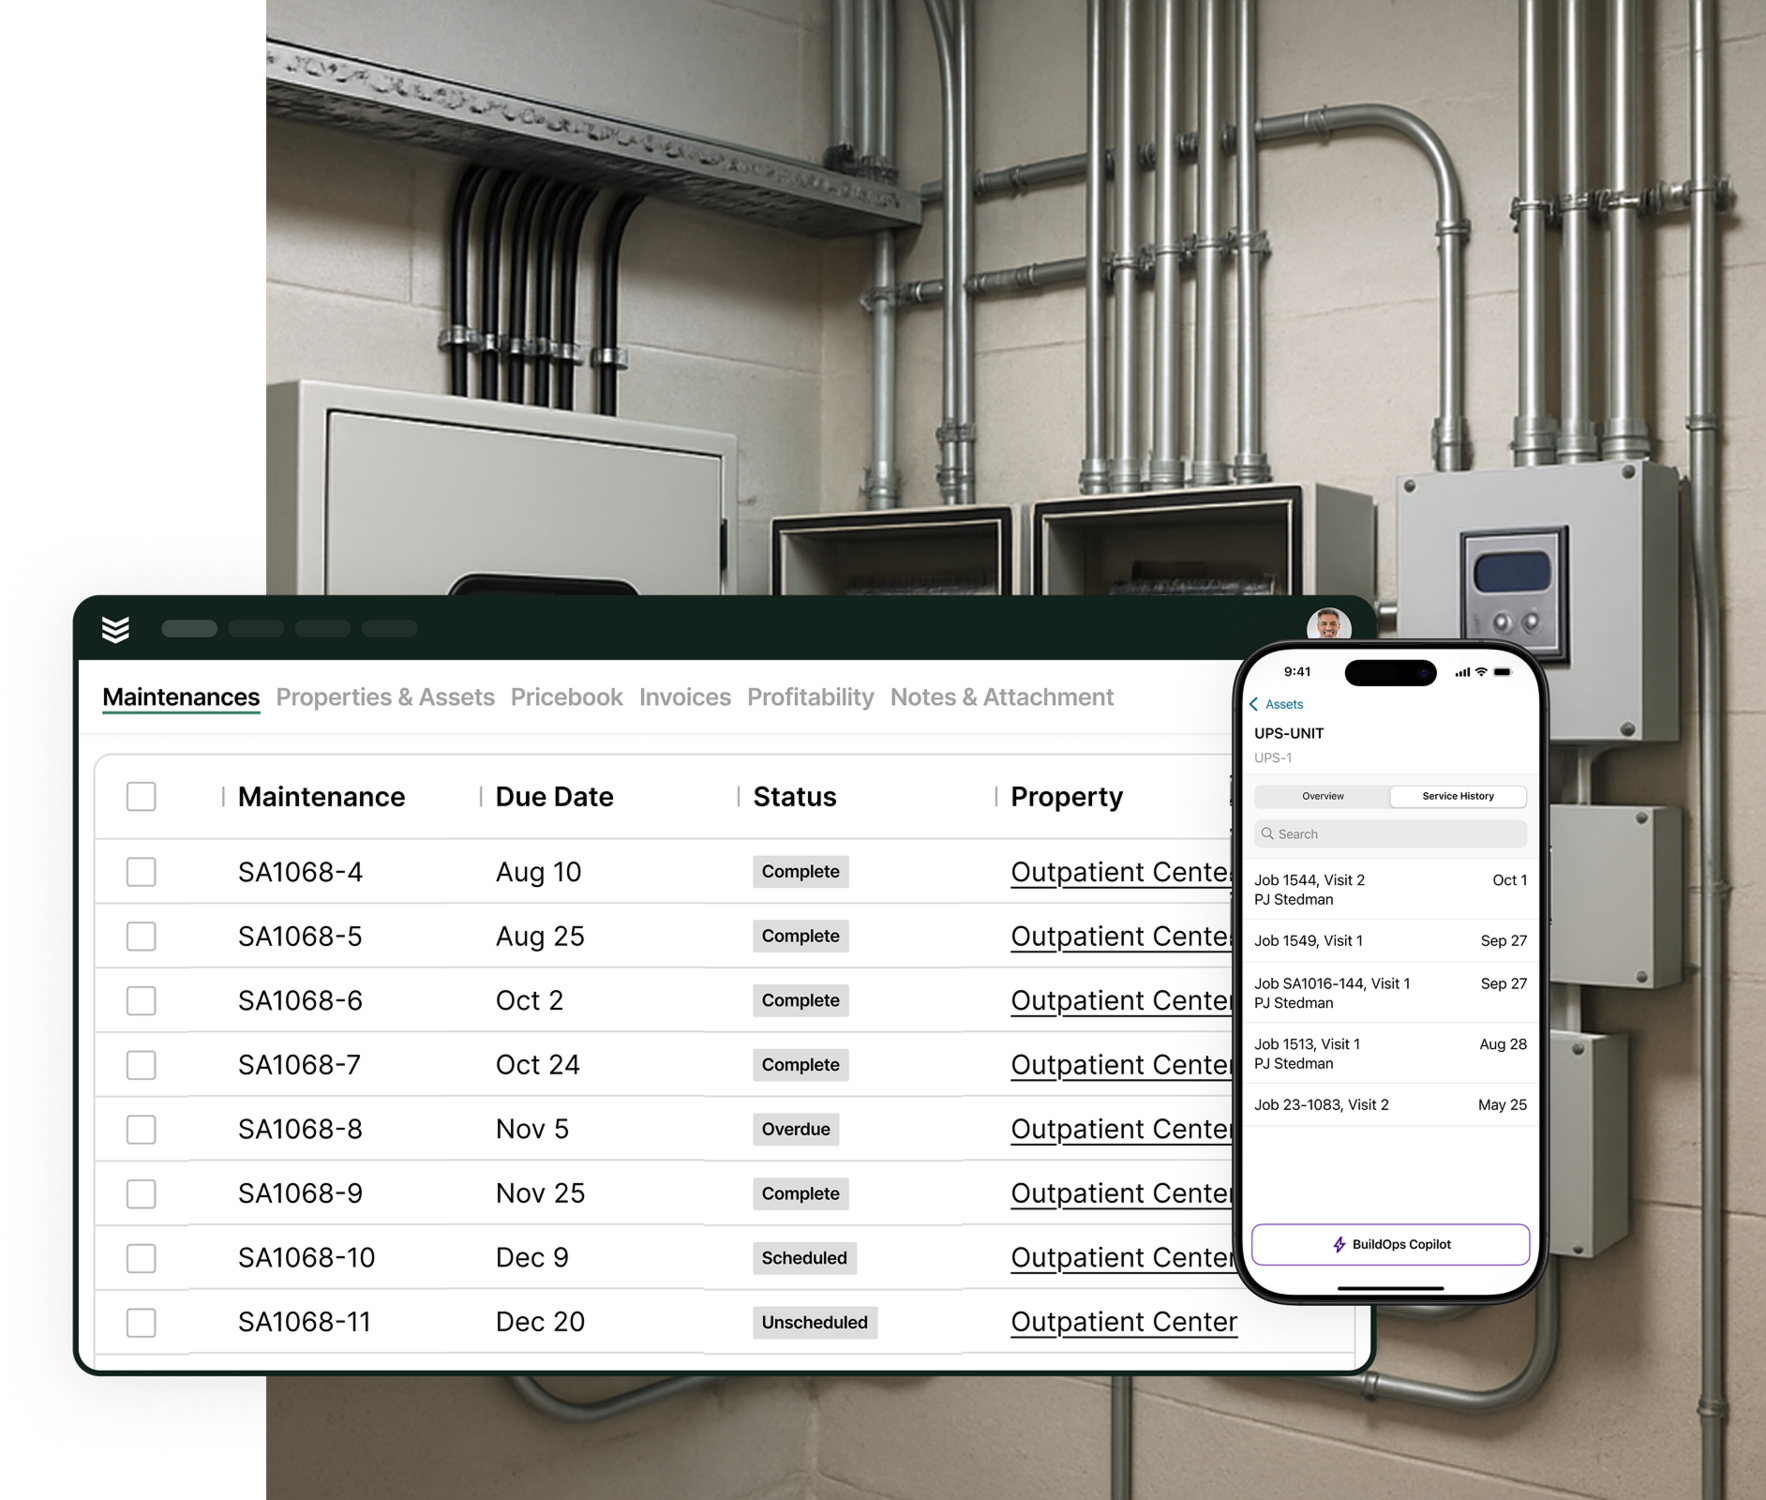The width and height of the screenshot is (1766, 1500).
Task: Tap the Search field under Service History
Action: tap(1390, 833)
